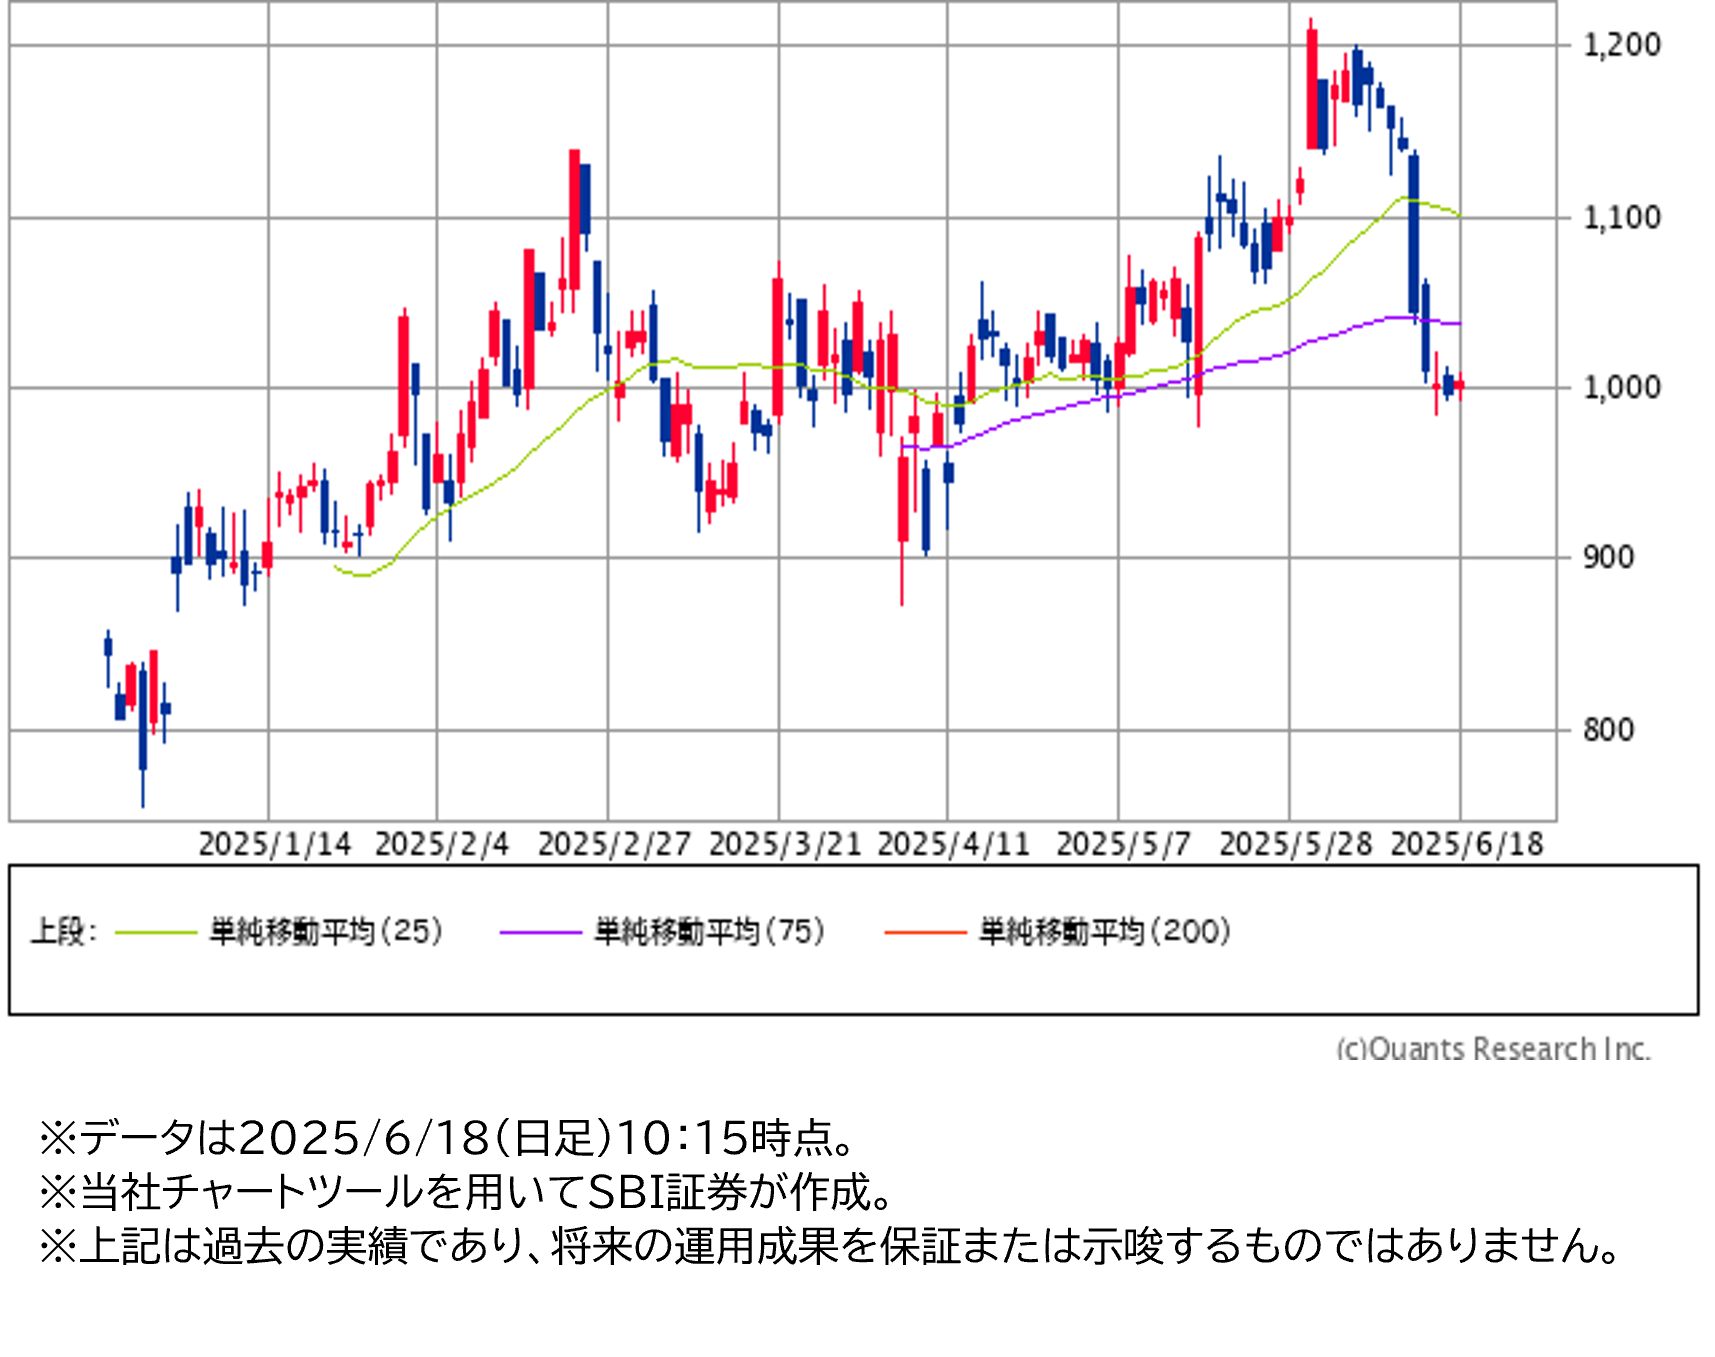
Task: Select the 単純移動平均(25) legend label
Action: point(325,932)
